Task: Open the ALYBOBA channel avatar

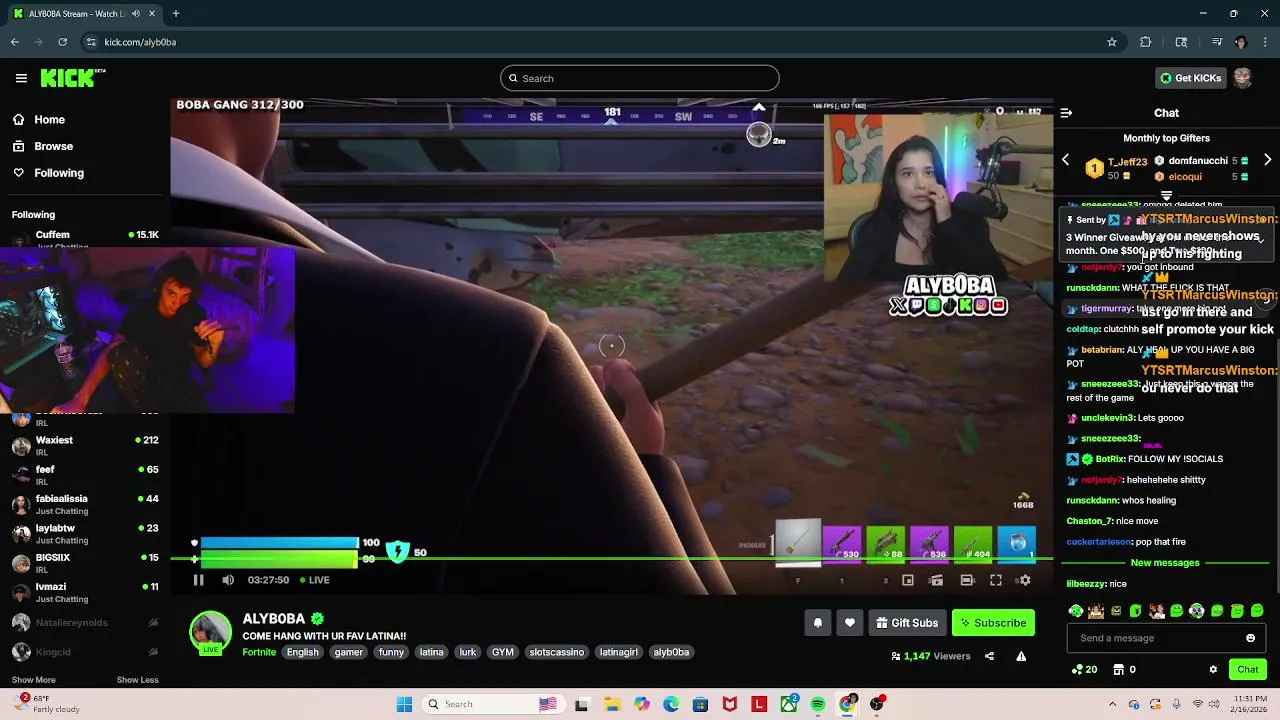Action: pyautogui.click(x=210, y=633)
